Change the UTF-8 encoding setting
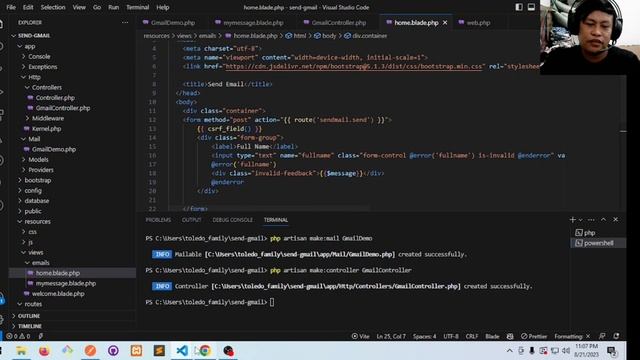 (x=451, y=336)
